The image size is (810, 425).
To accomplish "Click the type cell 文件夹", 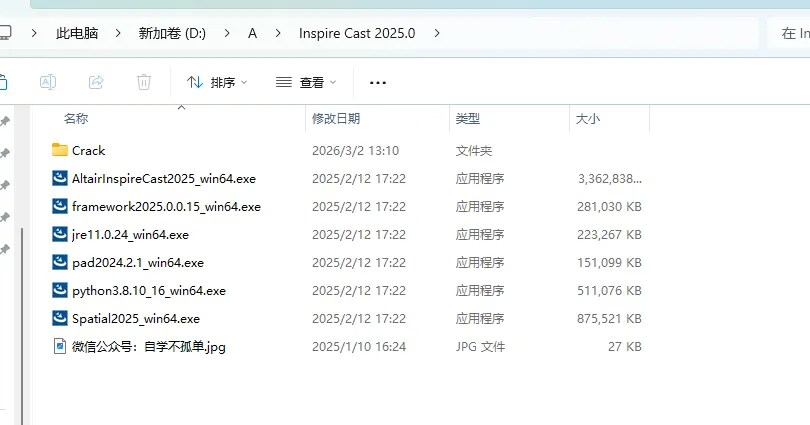I will [474, 151].
